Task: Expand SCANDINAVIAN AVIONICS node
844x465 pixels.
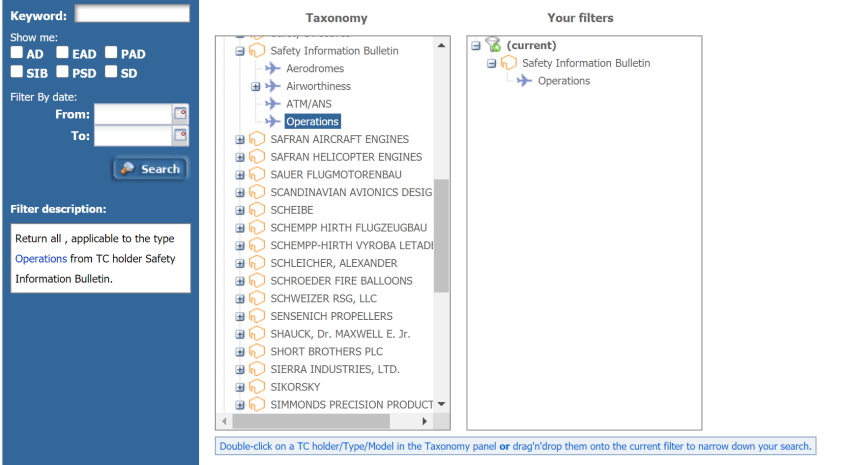Action: (x=240, y=193)
